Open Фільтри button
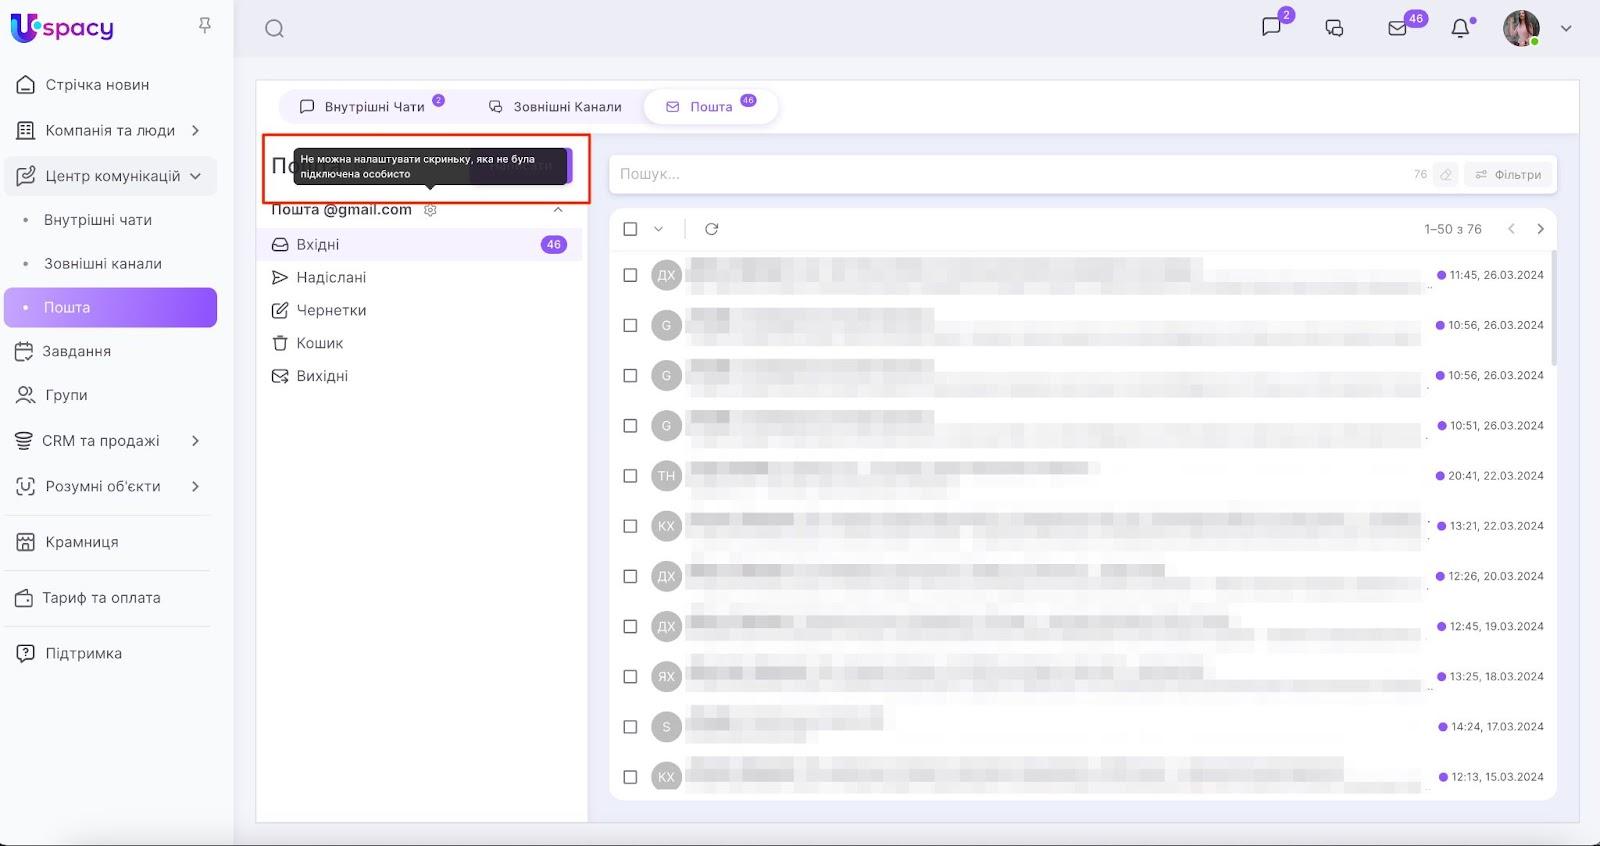 pyautogui.click(x=1508, y=174)
